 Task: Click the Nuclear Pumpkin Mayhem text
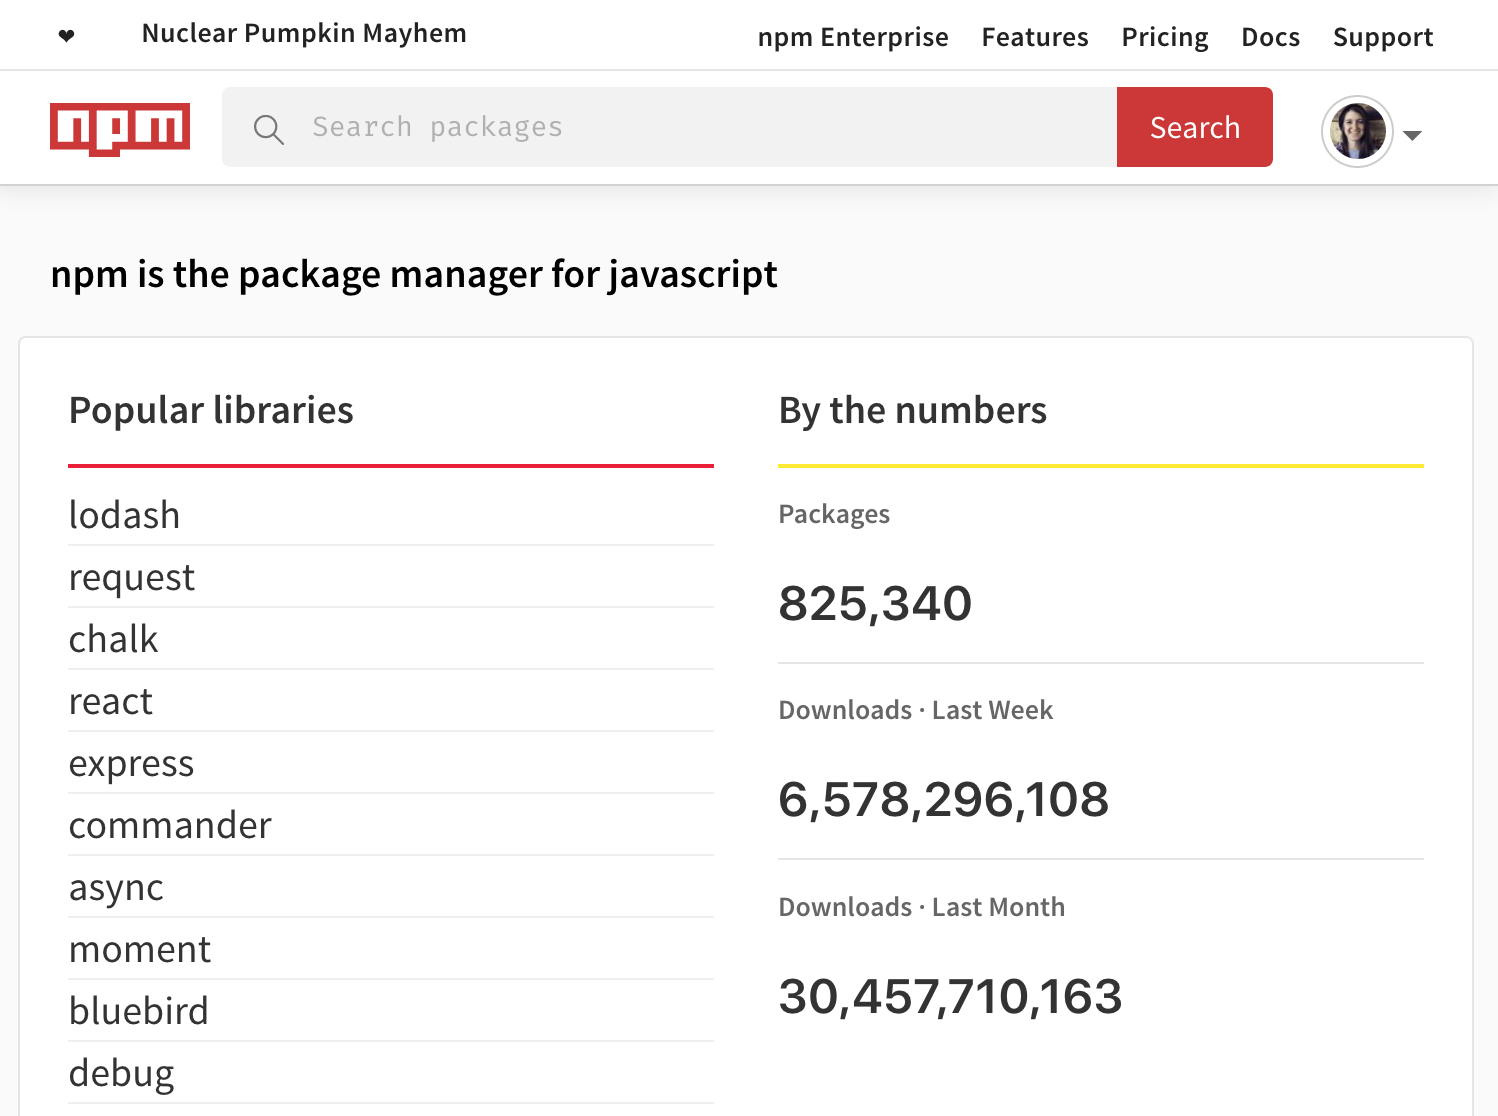pyautogui.click(x=304, y=33)
